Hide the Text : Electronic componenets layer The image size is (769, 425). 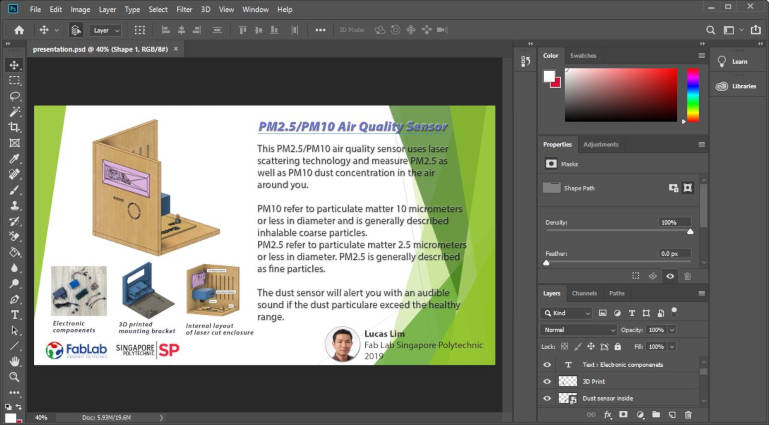click(547, 365)
